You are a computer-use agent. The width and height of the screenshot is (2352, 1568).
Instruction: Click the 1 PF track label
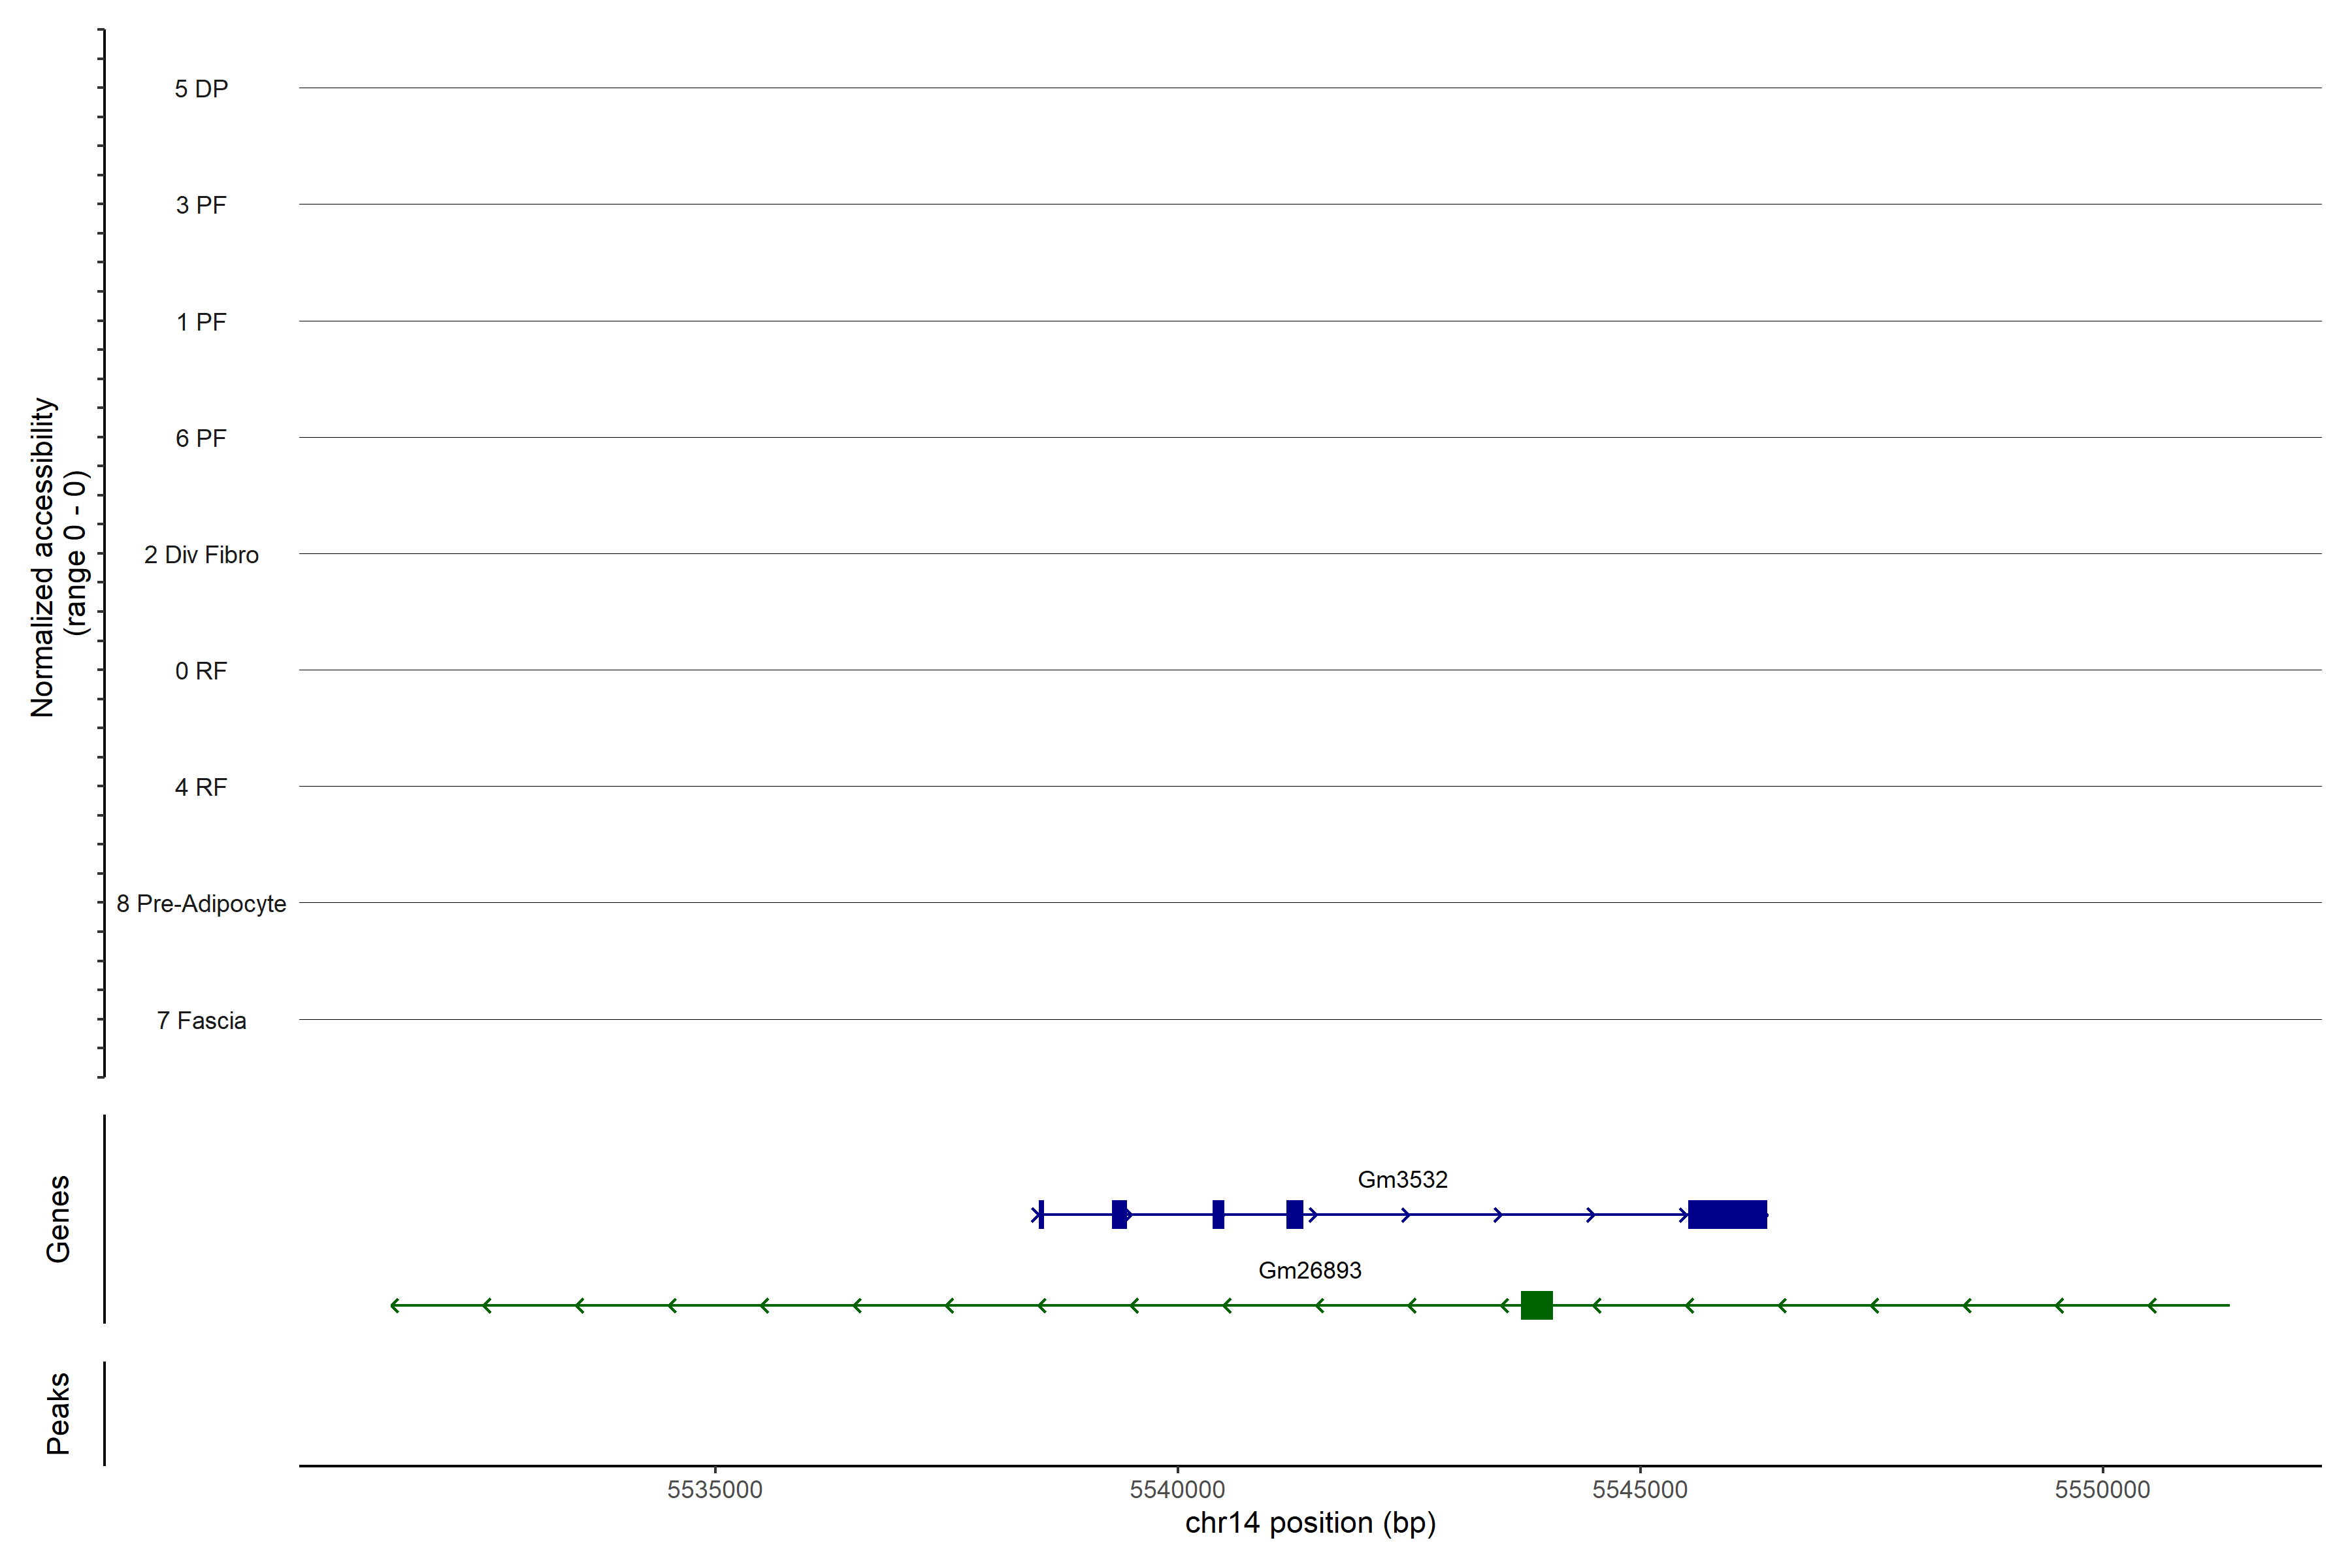(x=201, y=322)
